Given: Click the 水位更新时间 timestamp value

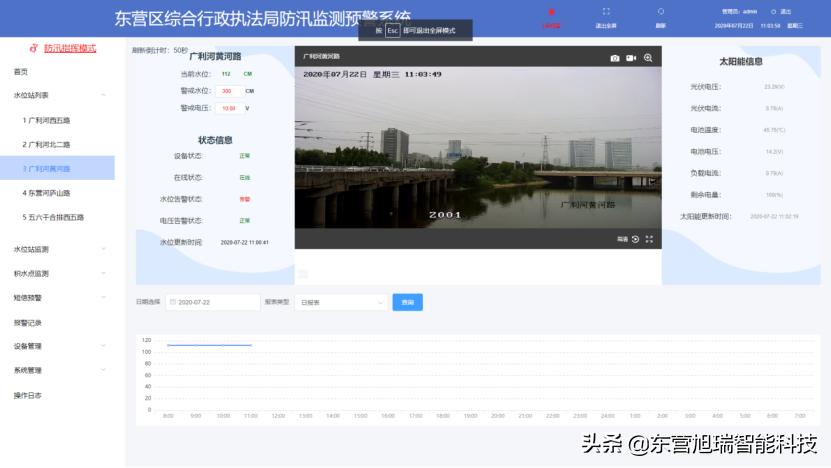Looking at the screenshot, I should click(244, 242).
